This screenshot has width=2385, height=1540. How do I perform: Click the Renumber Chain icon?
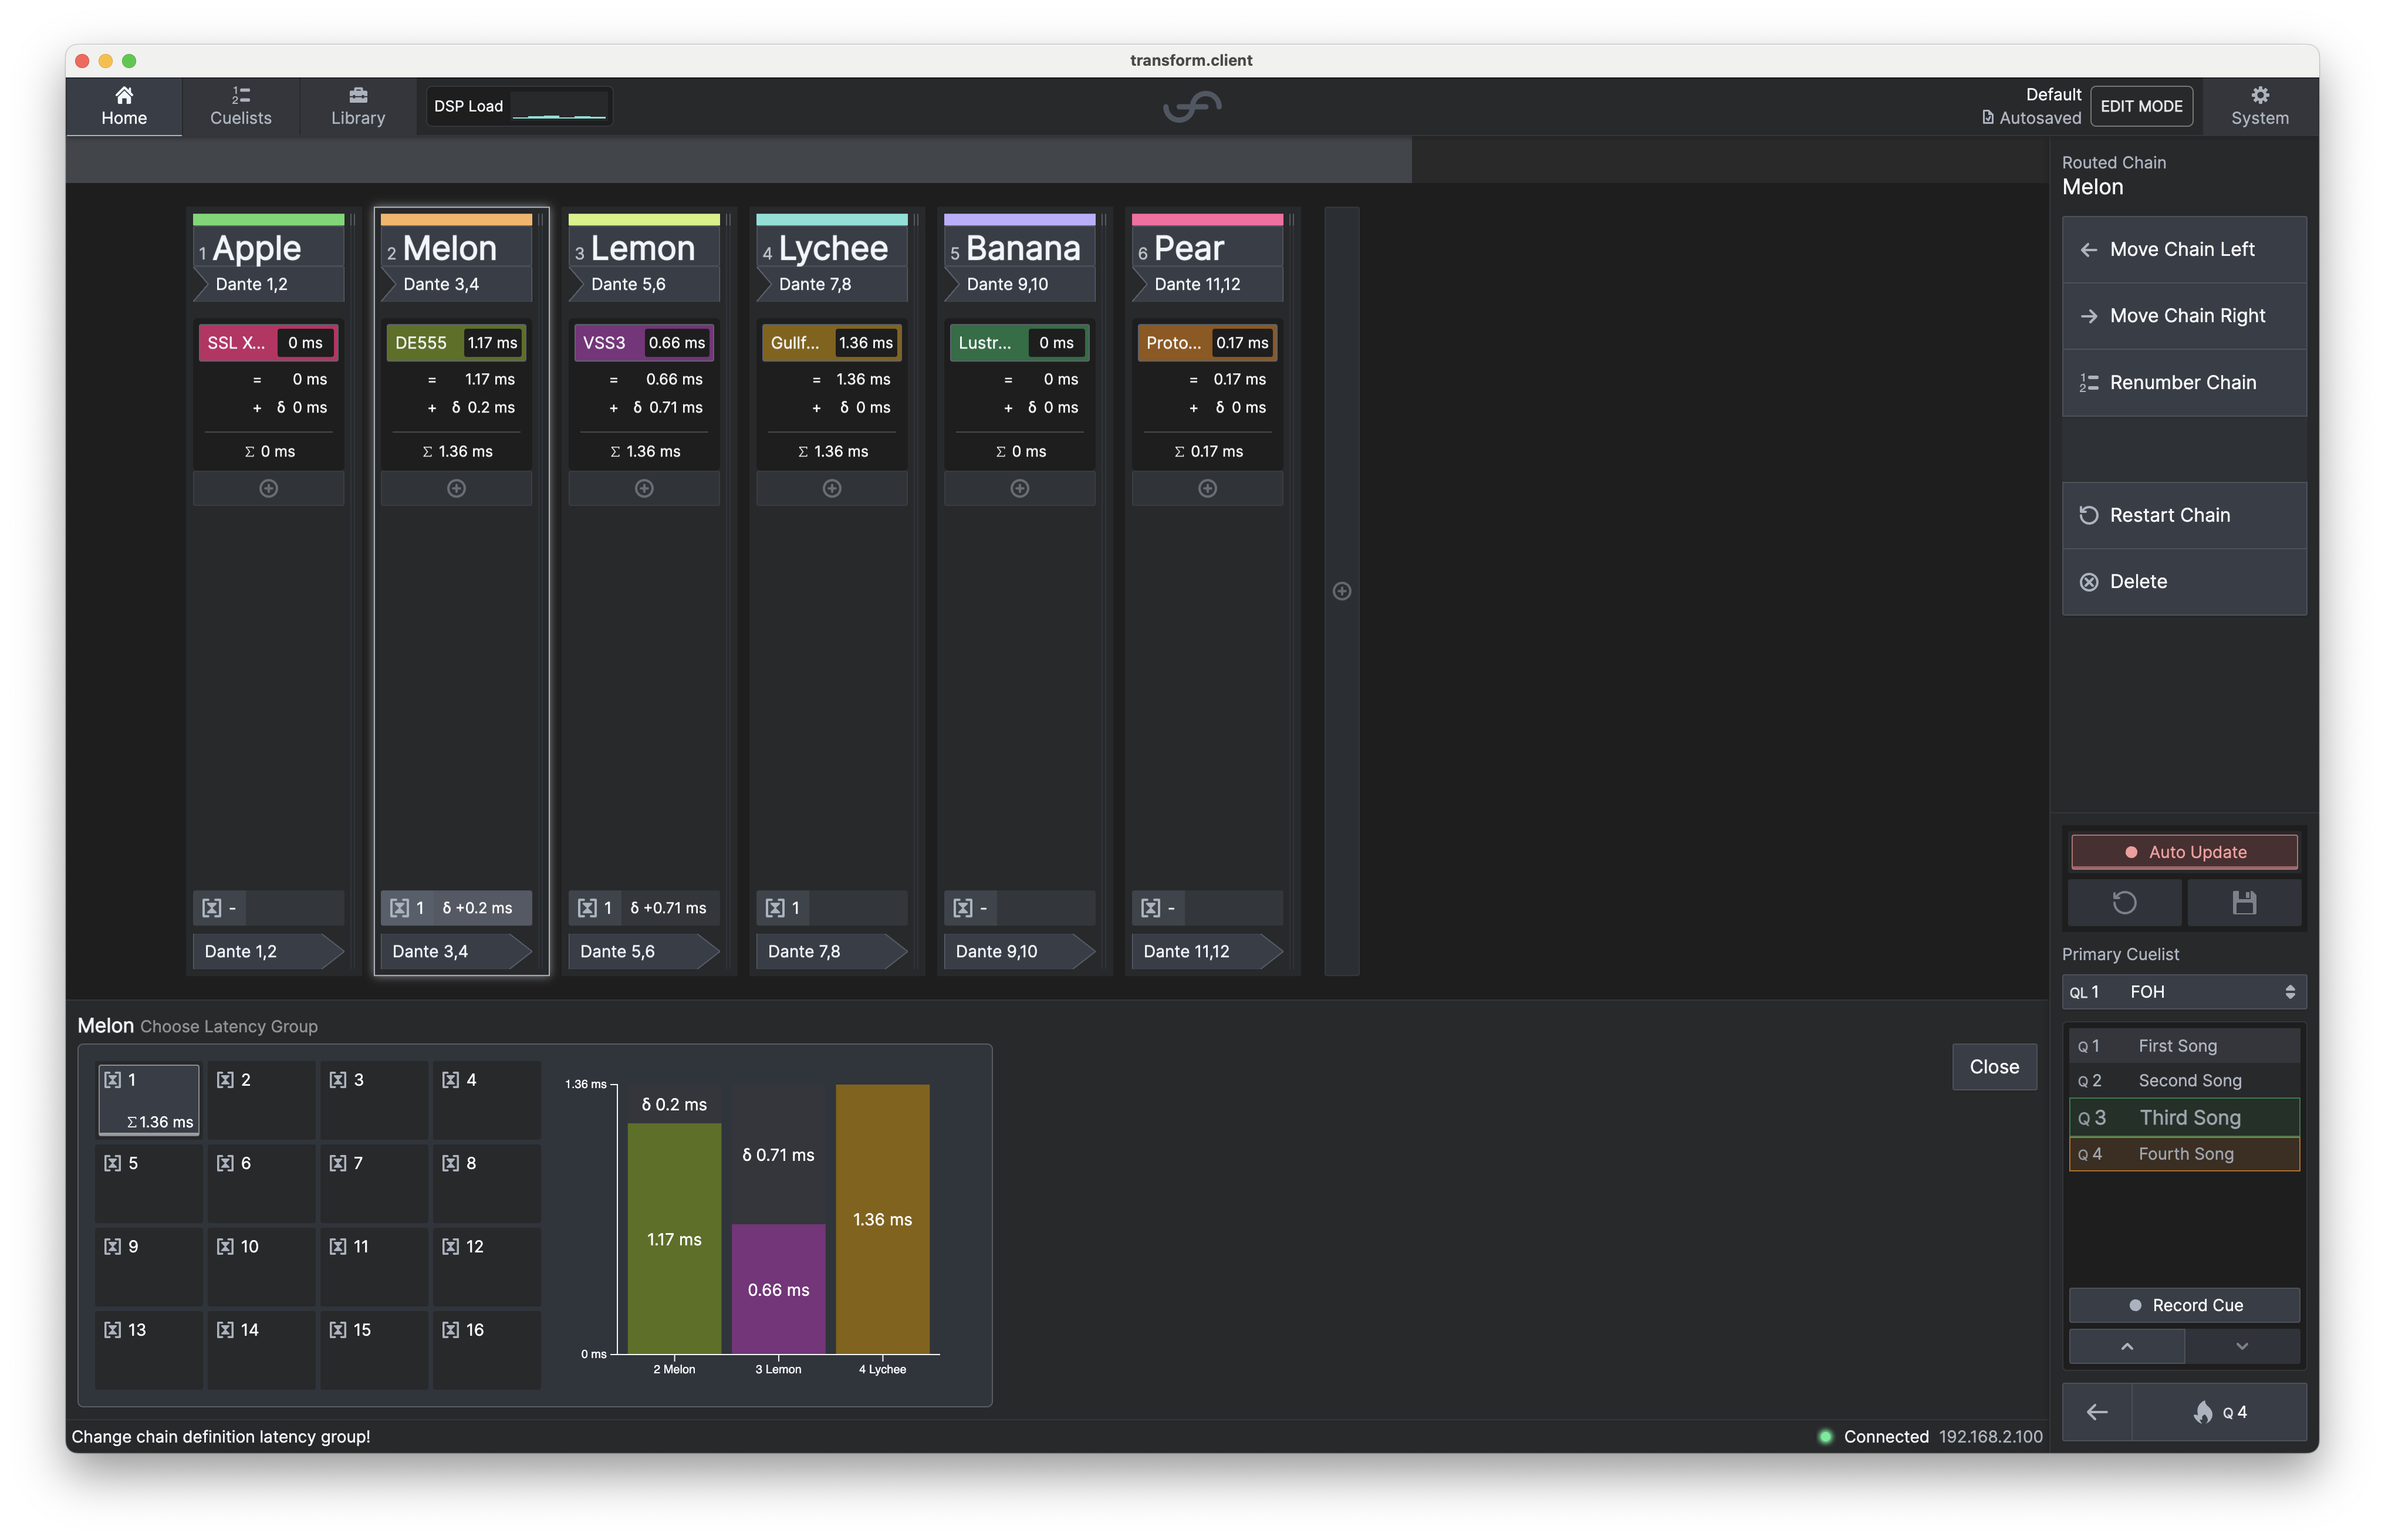[2087, 381]
